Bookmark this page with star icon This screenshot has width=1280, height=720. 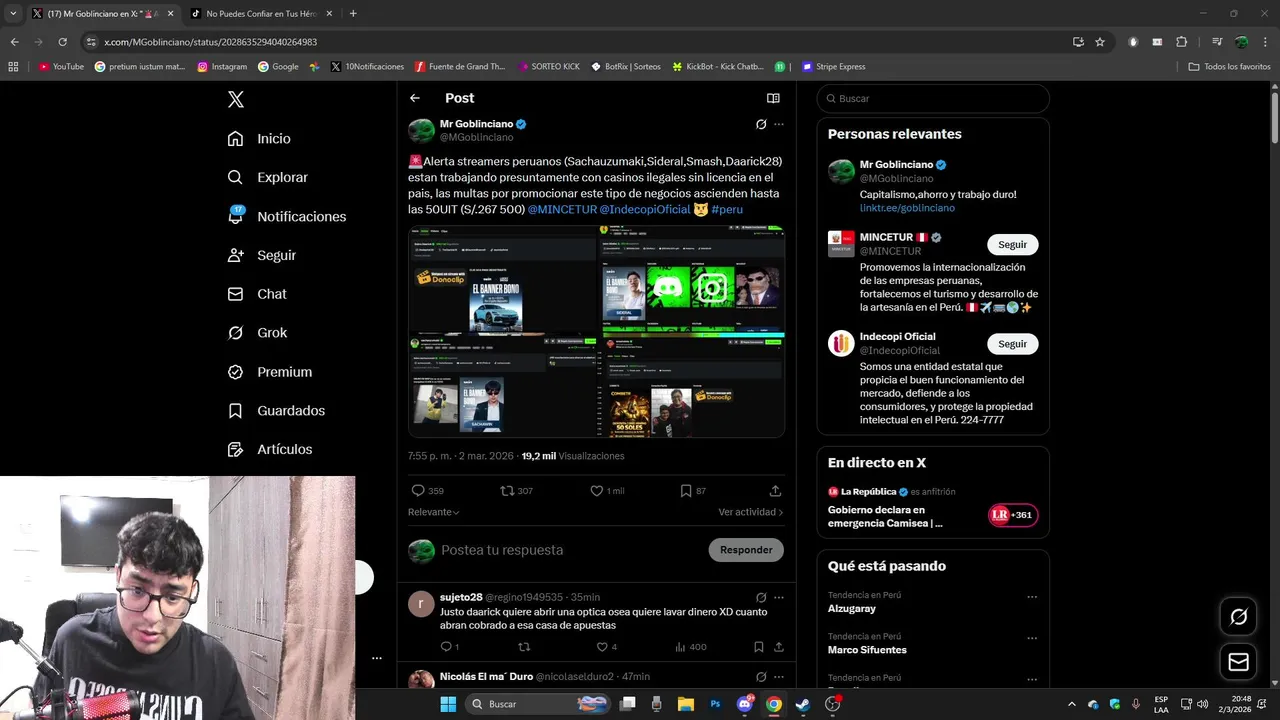[1100, 42]
